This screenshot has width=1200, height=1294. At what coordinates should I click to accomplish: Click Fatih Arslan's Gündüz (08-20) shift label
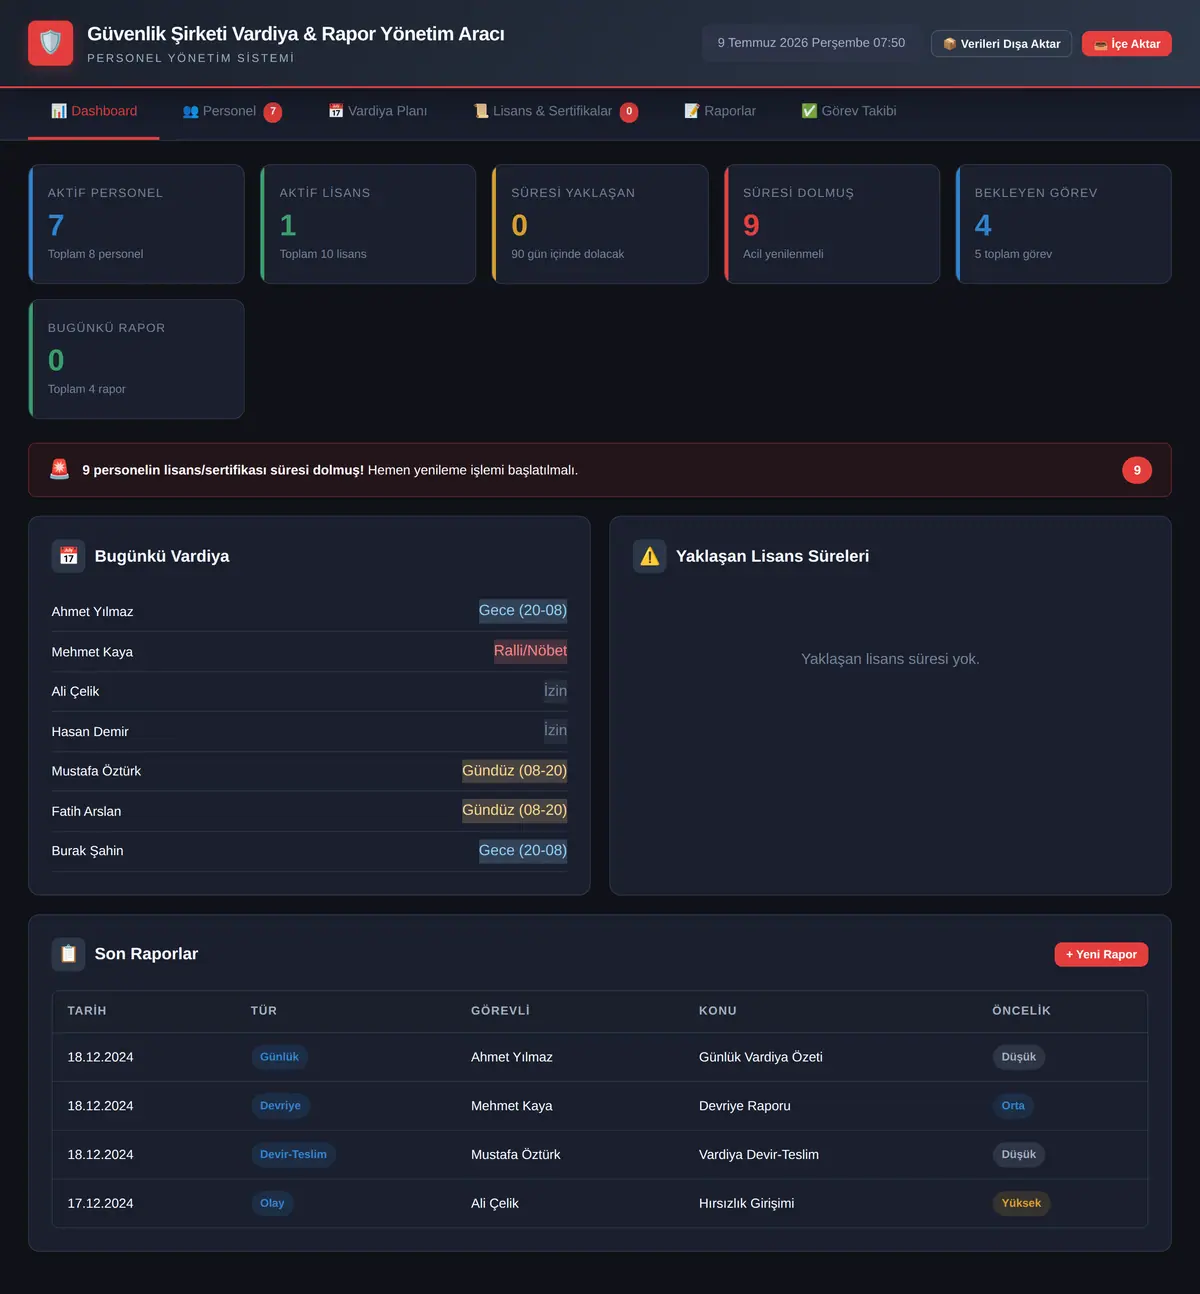point(514,811)
